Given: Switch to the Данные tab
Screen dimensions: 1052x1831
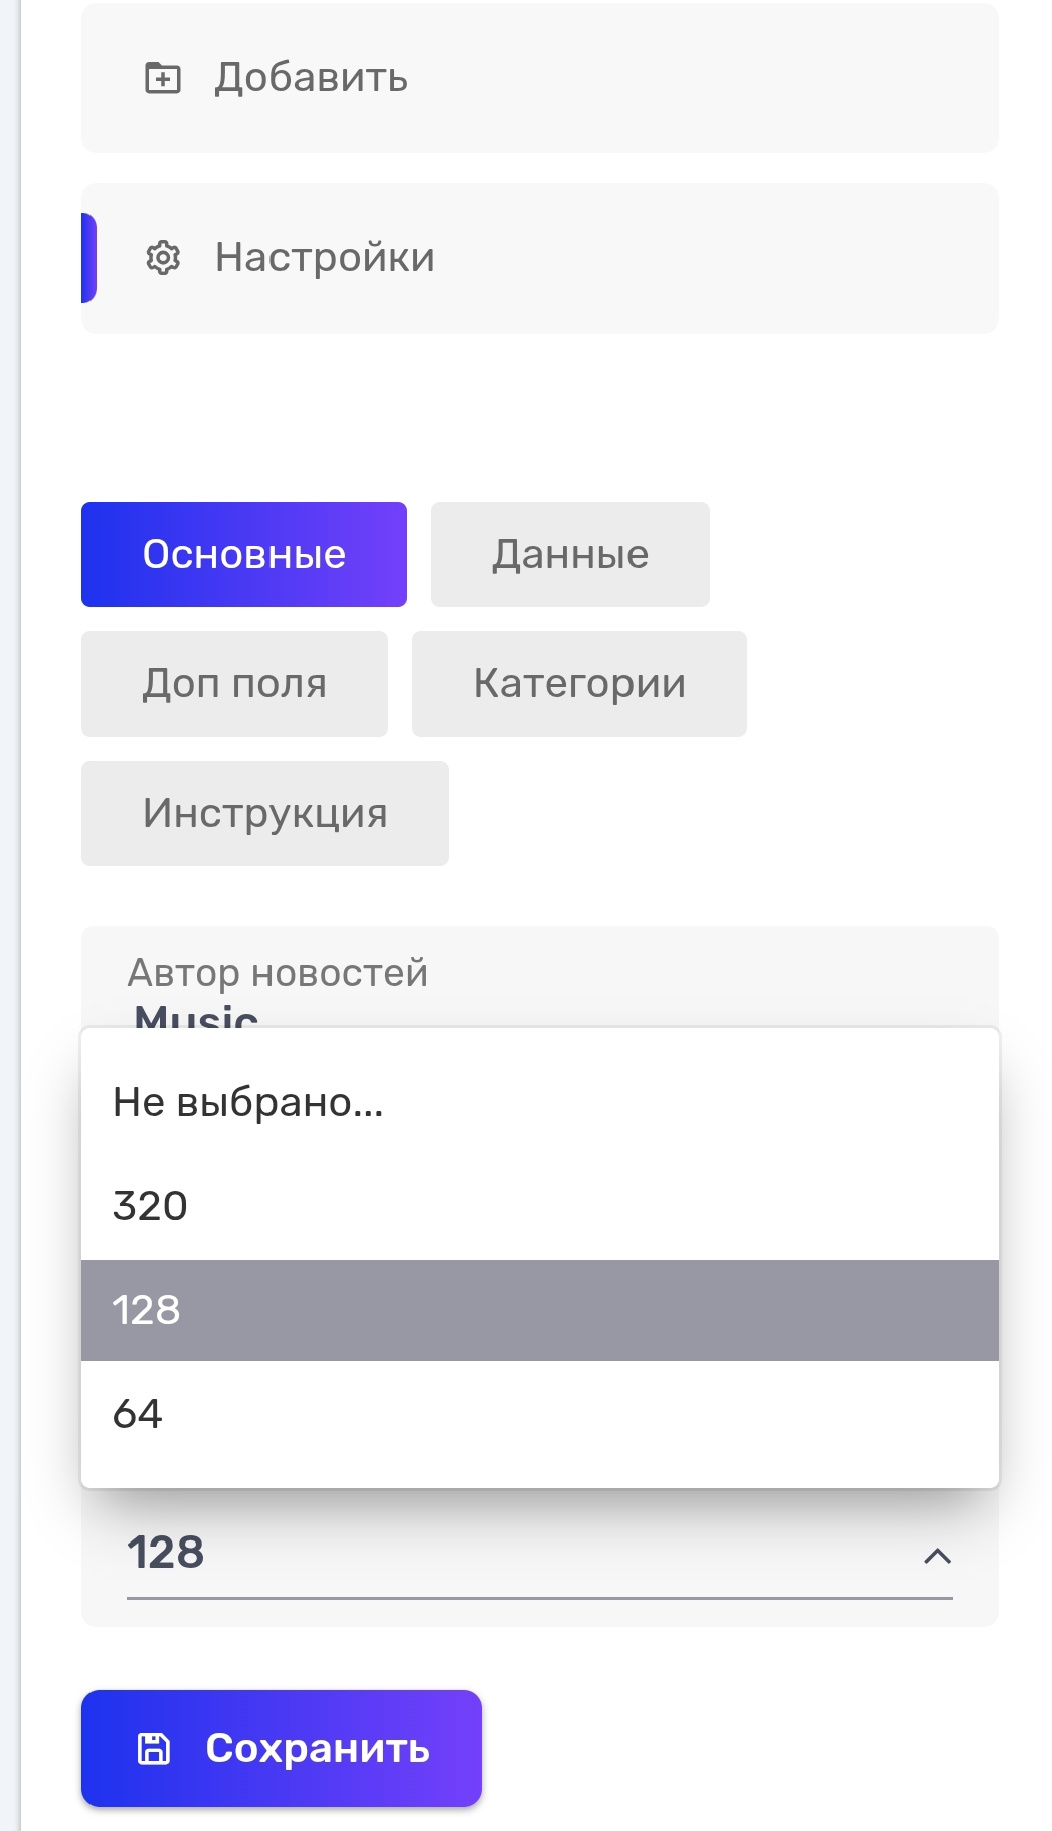Looking at the screenshot, I should click(570, 554).
